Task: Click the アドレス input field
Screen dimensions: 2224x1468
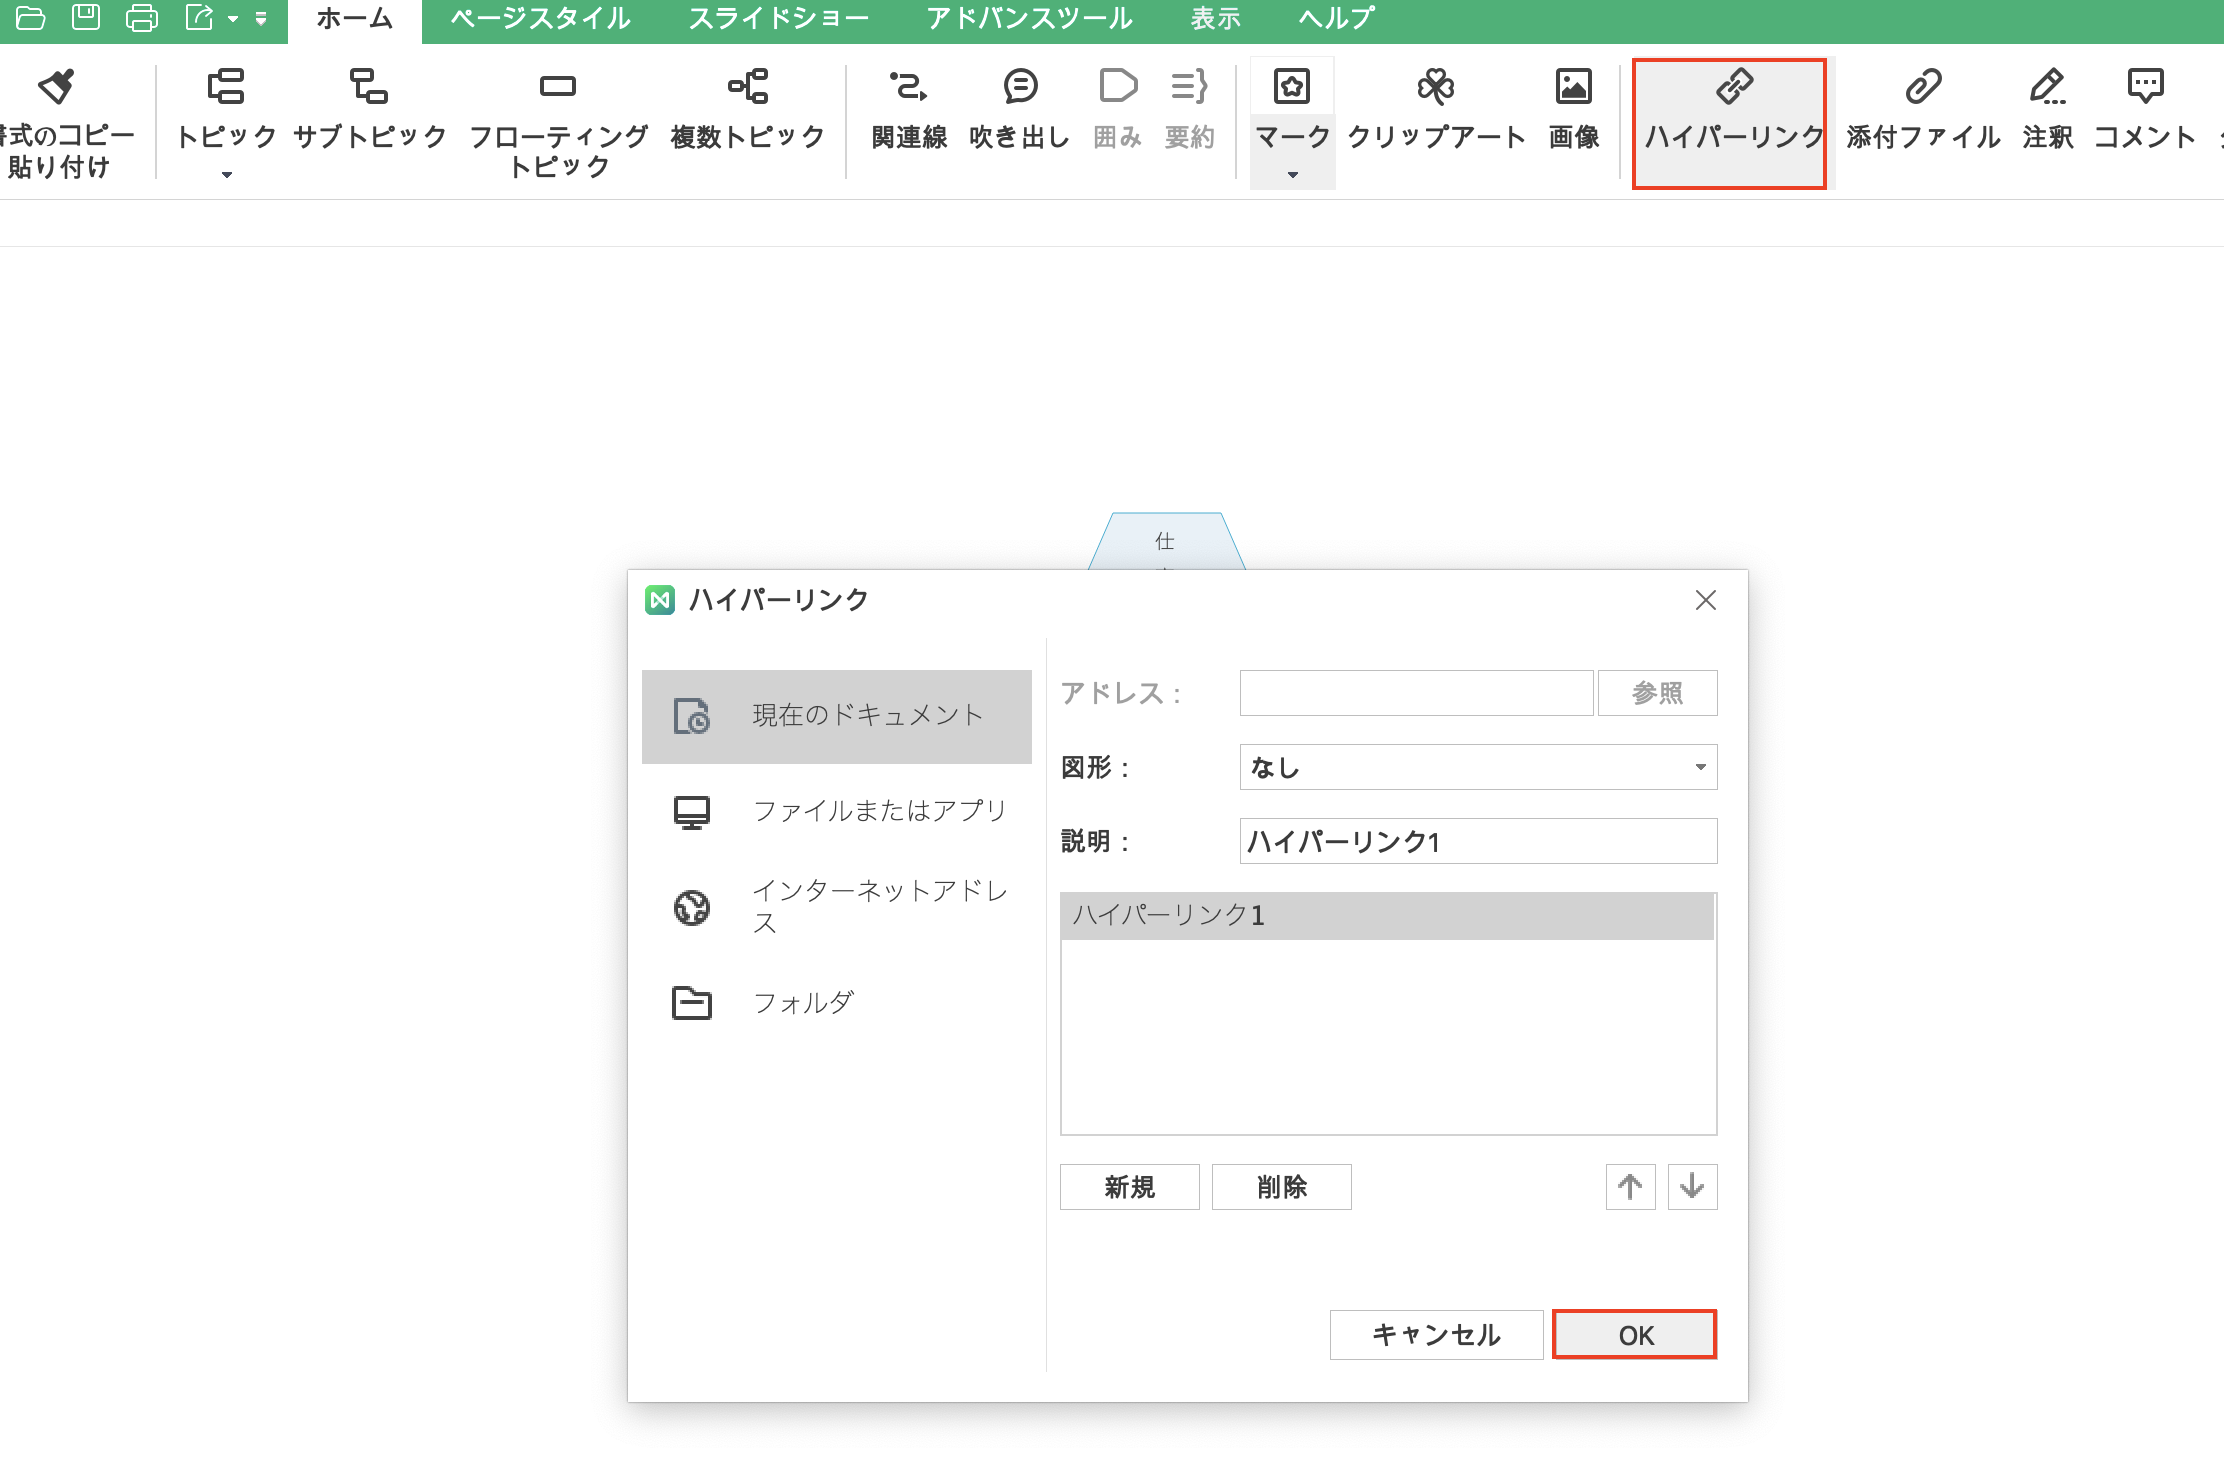Action: click(x=1416, y=693)
